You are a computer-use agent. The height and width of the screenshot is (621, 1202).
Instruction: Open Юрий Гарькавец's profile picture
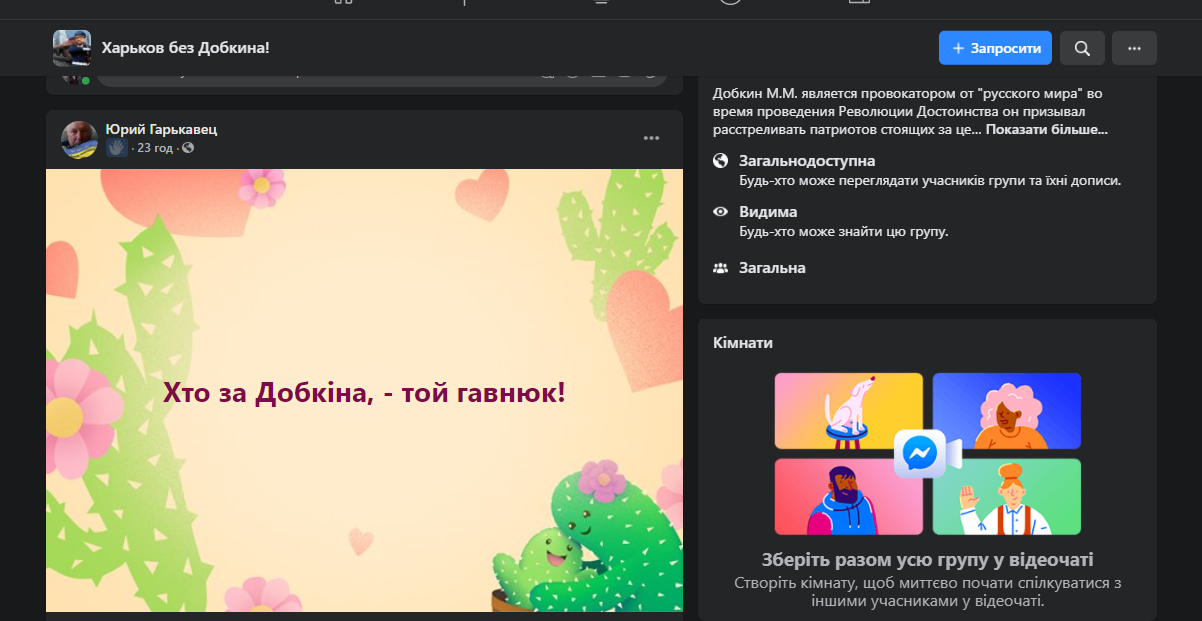(80, 139)
